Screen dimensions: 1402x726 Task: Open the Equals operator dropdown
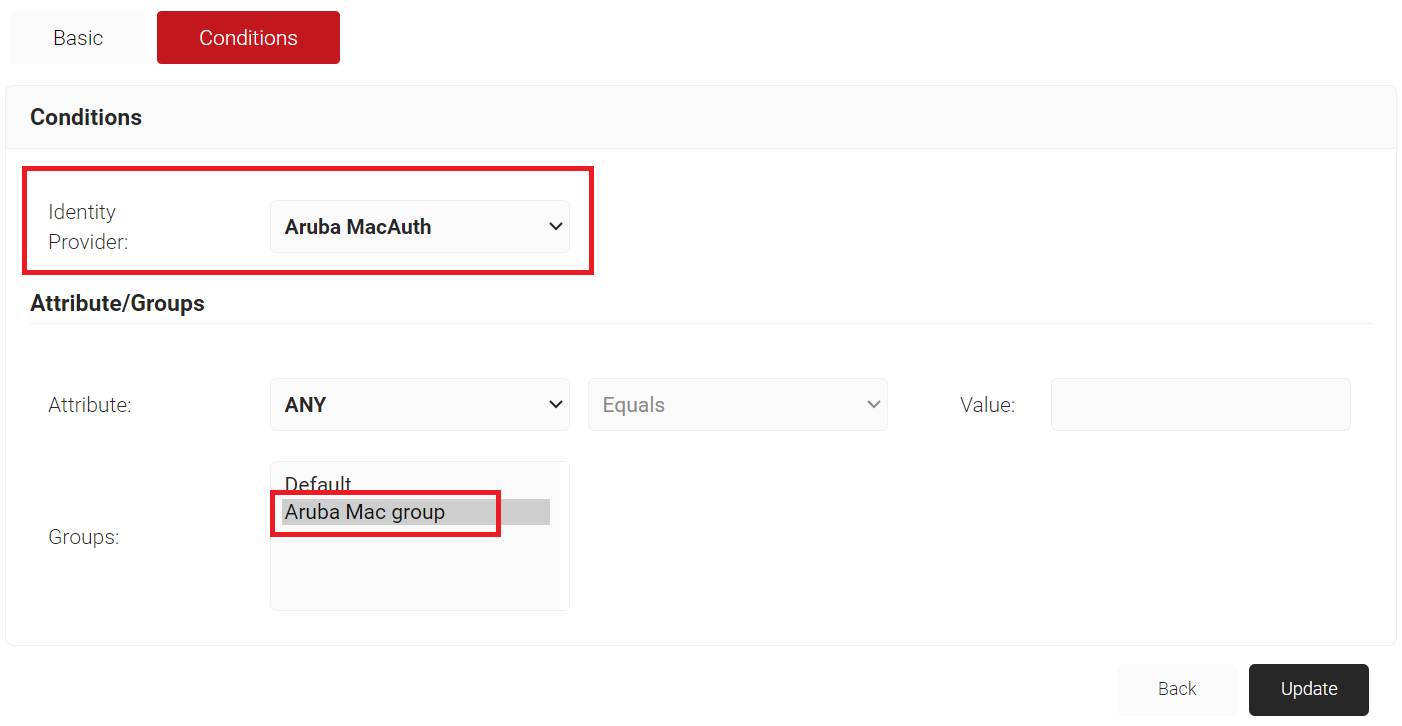[738, 405]
